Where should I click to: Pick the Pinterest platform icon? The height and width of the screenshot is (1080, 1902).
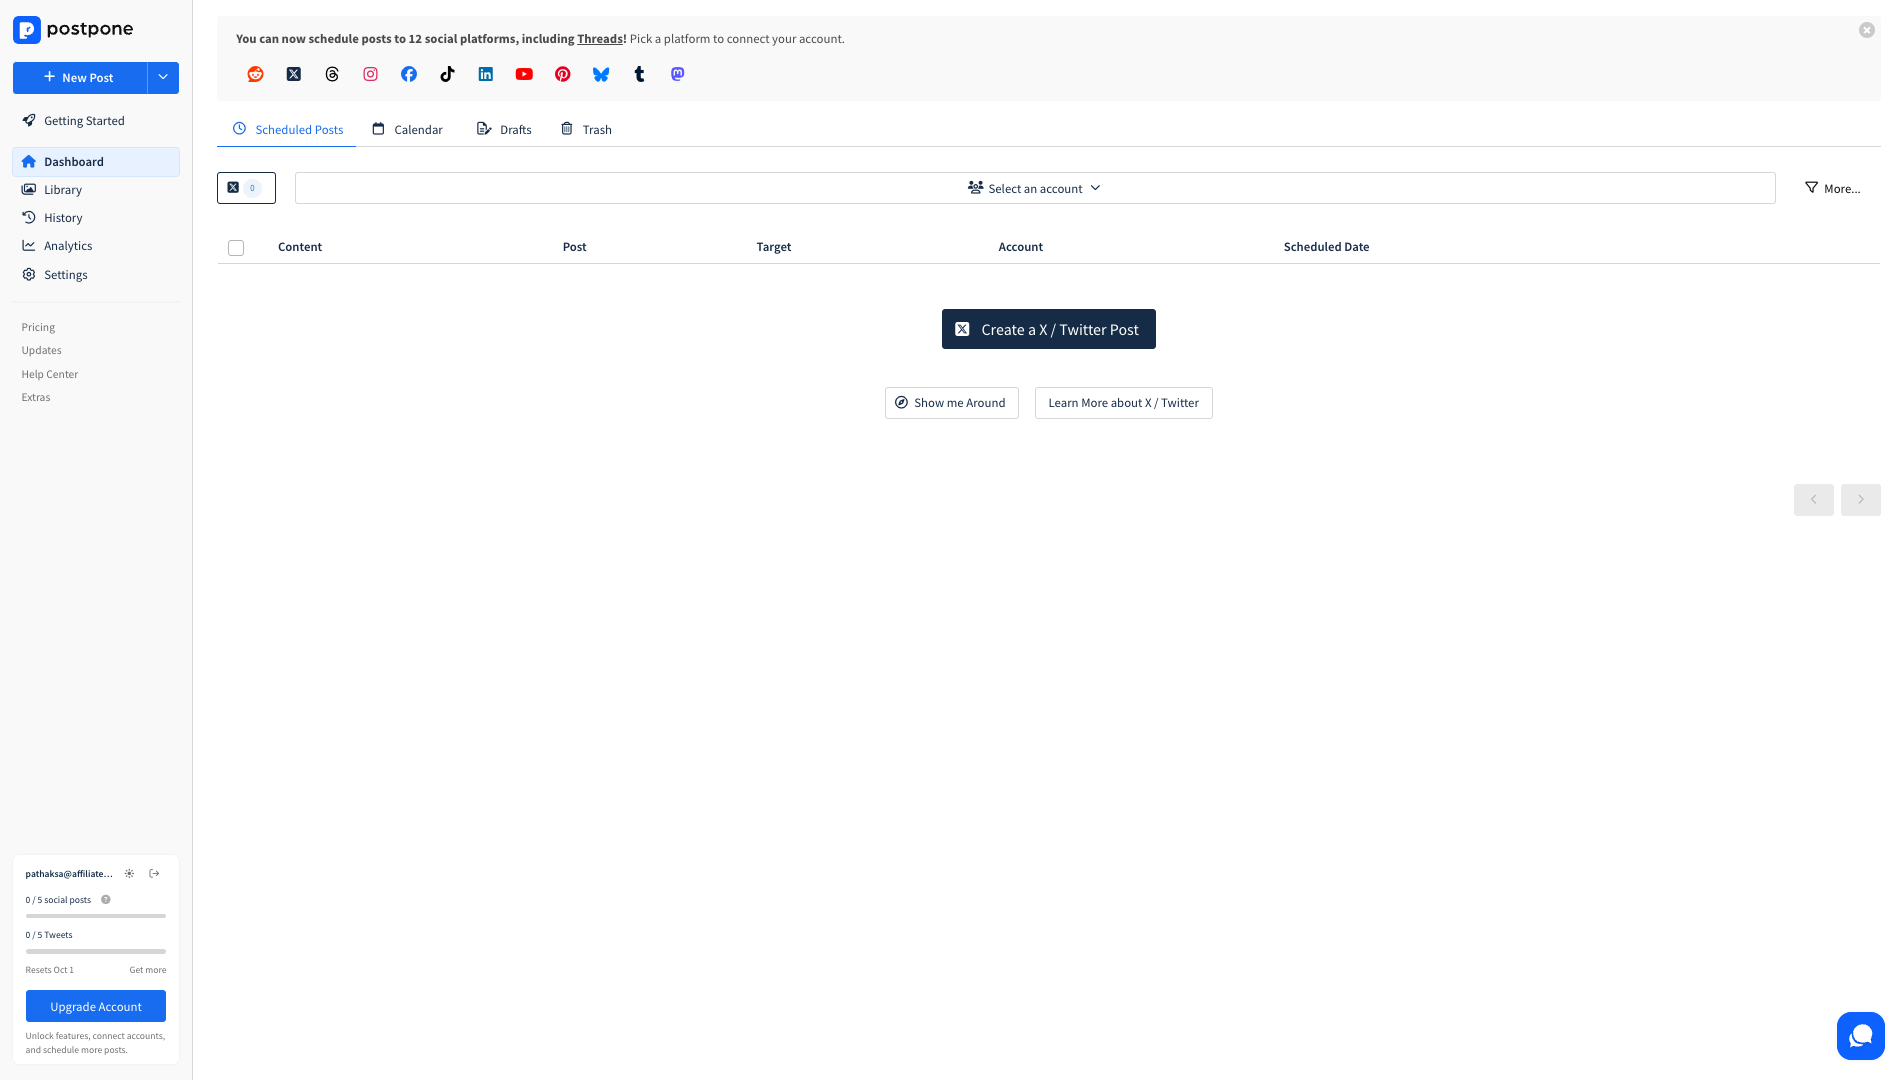[x=562, y=74]
